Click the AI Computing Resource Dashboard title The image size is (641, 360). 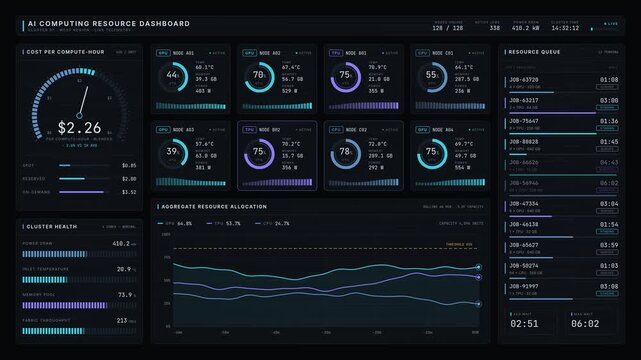[x=109, y=24]
